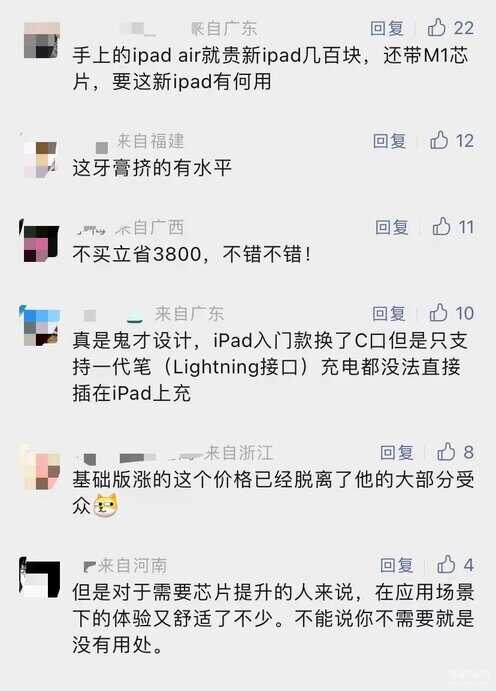Like the 不买立省3800 comment
The width and height of the screenshot is (496, 691).
(453, 227)
